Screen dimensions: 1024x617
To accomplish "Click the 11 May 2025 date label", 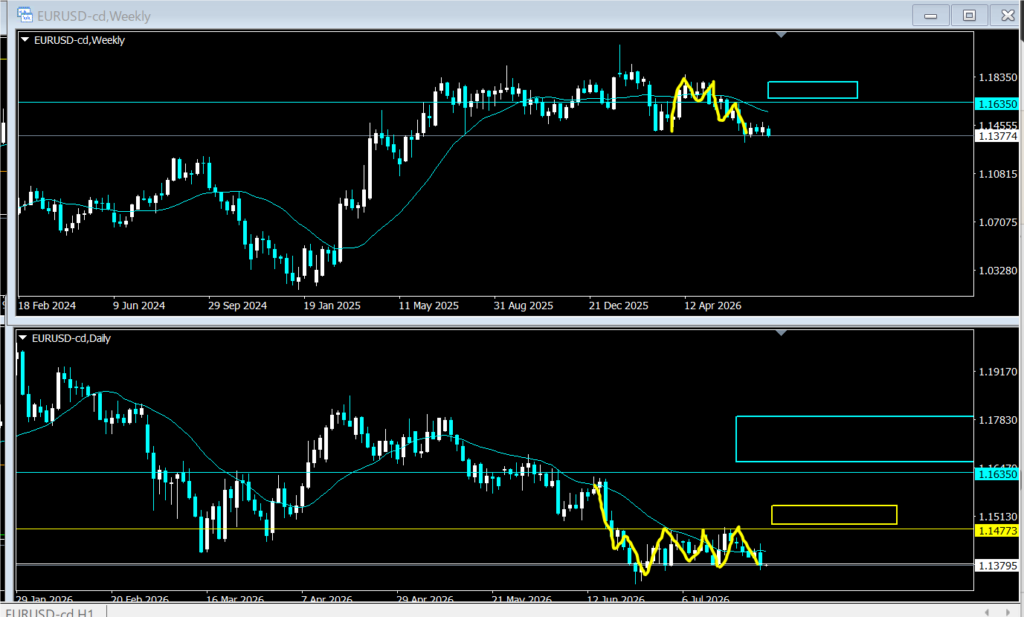I will pos(428,306).
